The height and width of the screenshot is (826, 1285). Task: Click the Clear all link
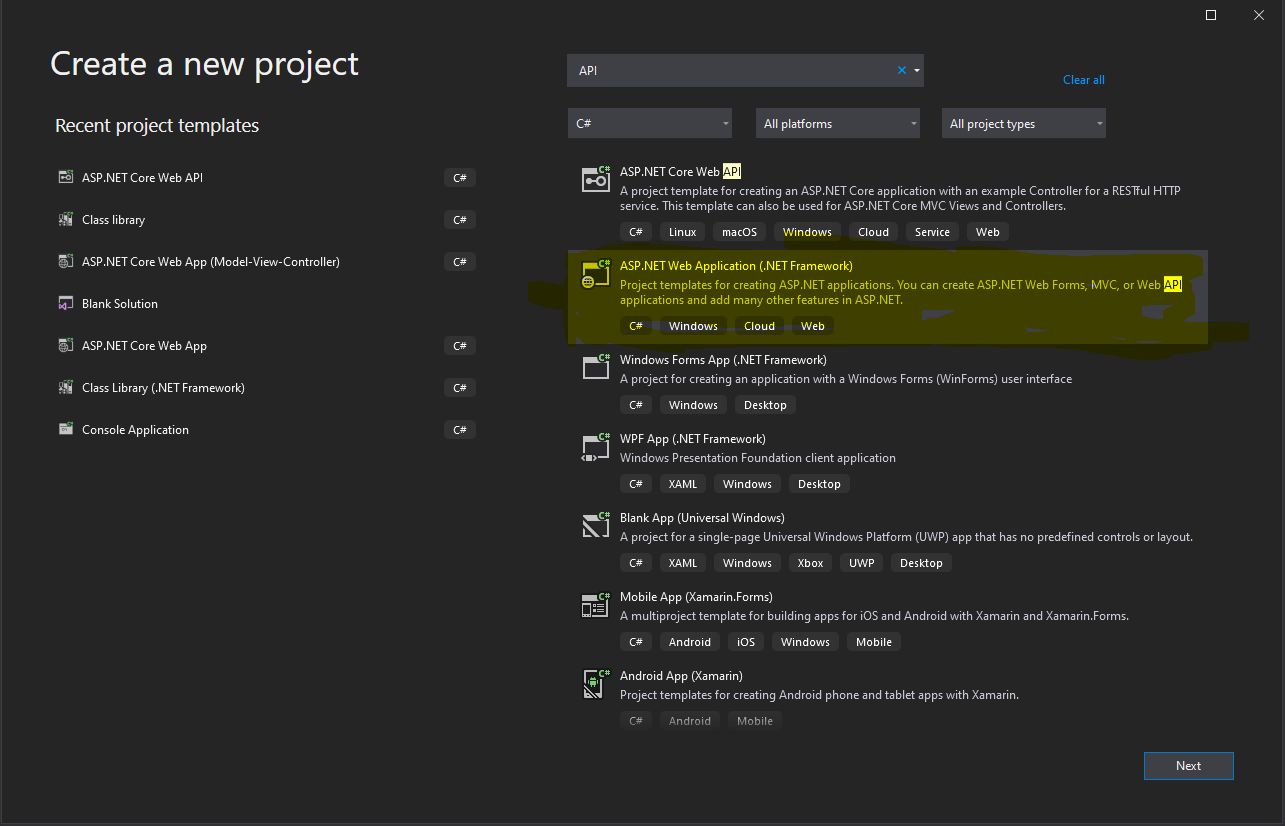click(1084, 80)
